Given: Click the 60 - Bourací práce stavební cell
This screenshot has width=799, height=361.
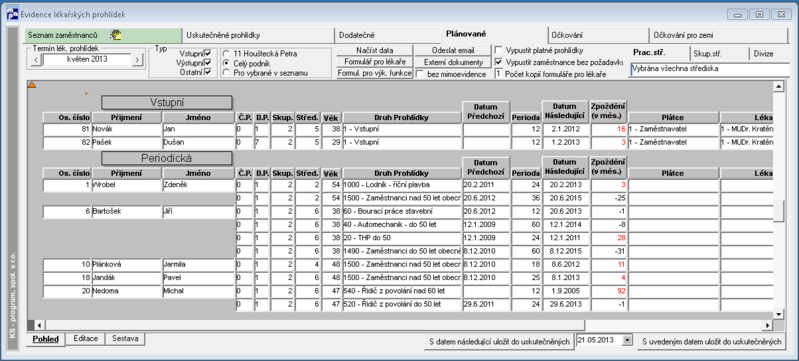Looking at the screenshot, I should [x=402, y=211].
